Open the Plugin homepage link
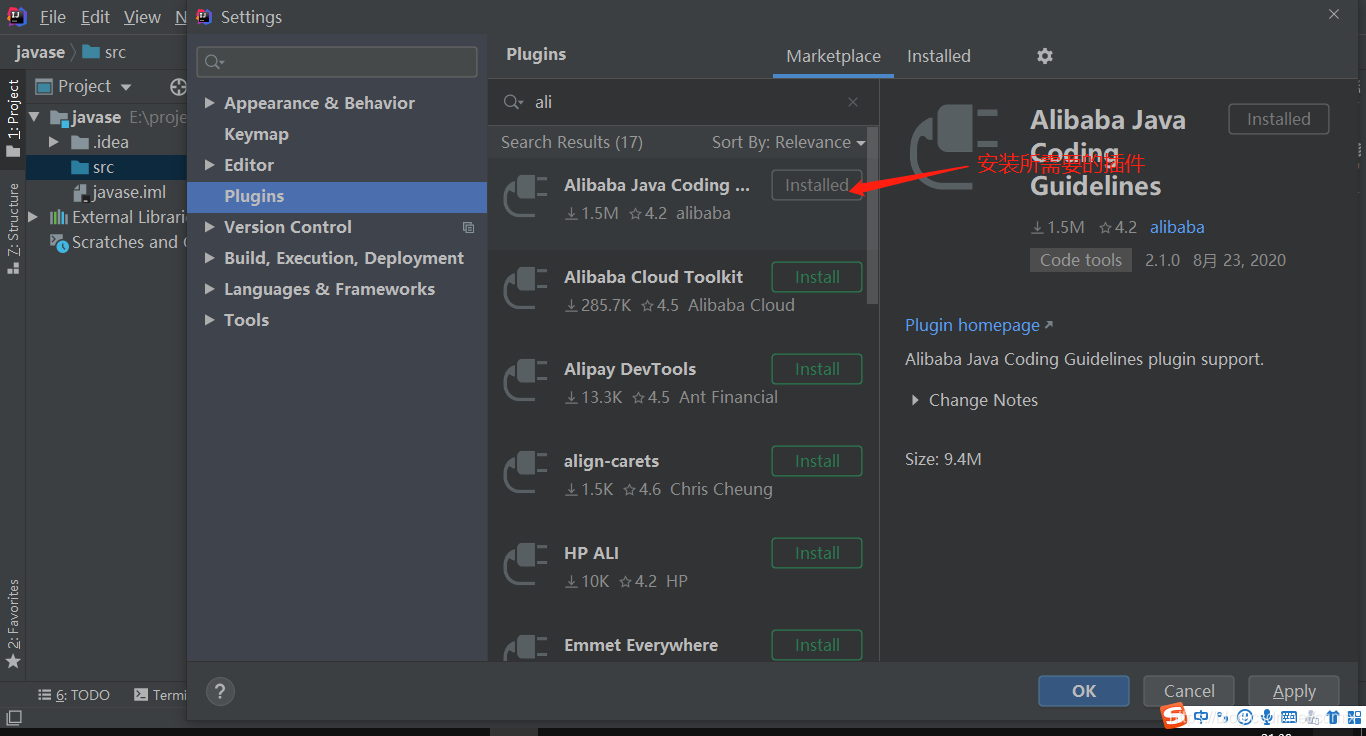The width and height of the screenshot is (1366, 736). [x=979, y=325]
